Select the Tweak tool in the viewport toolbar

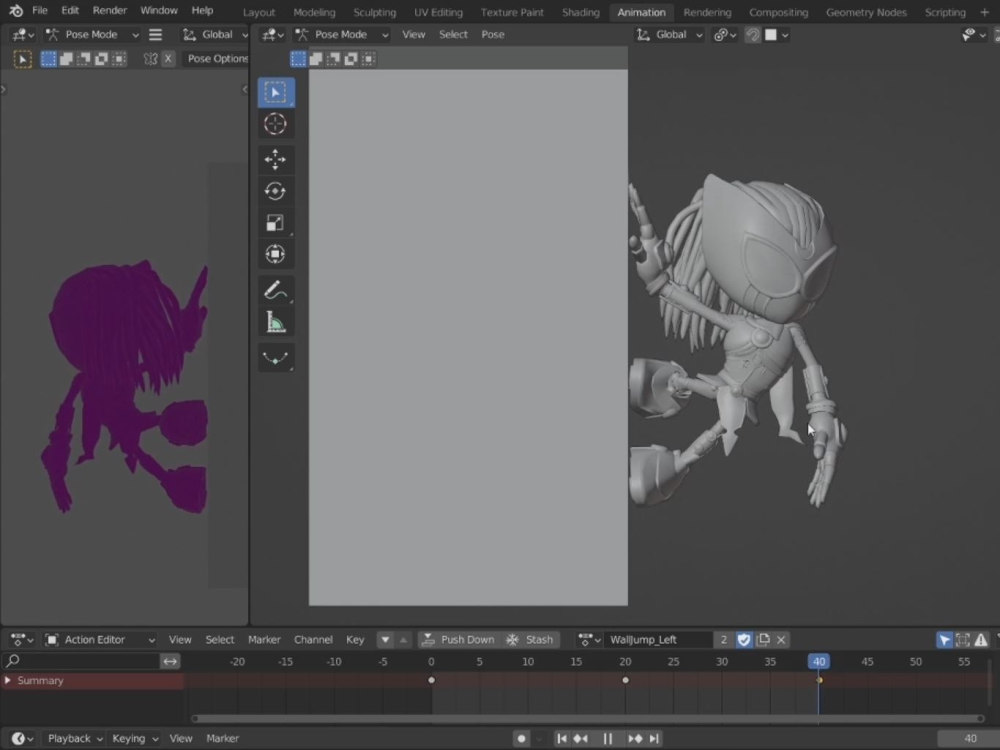click(x=276, y=92)
